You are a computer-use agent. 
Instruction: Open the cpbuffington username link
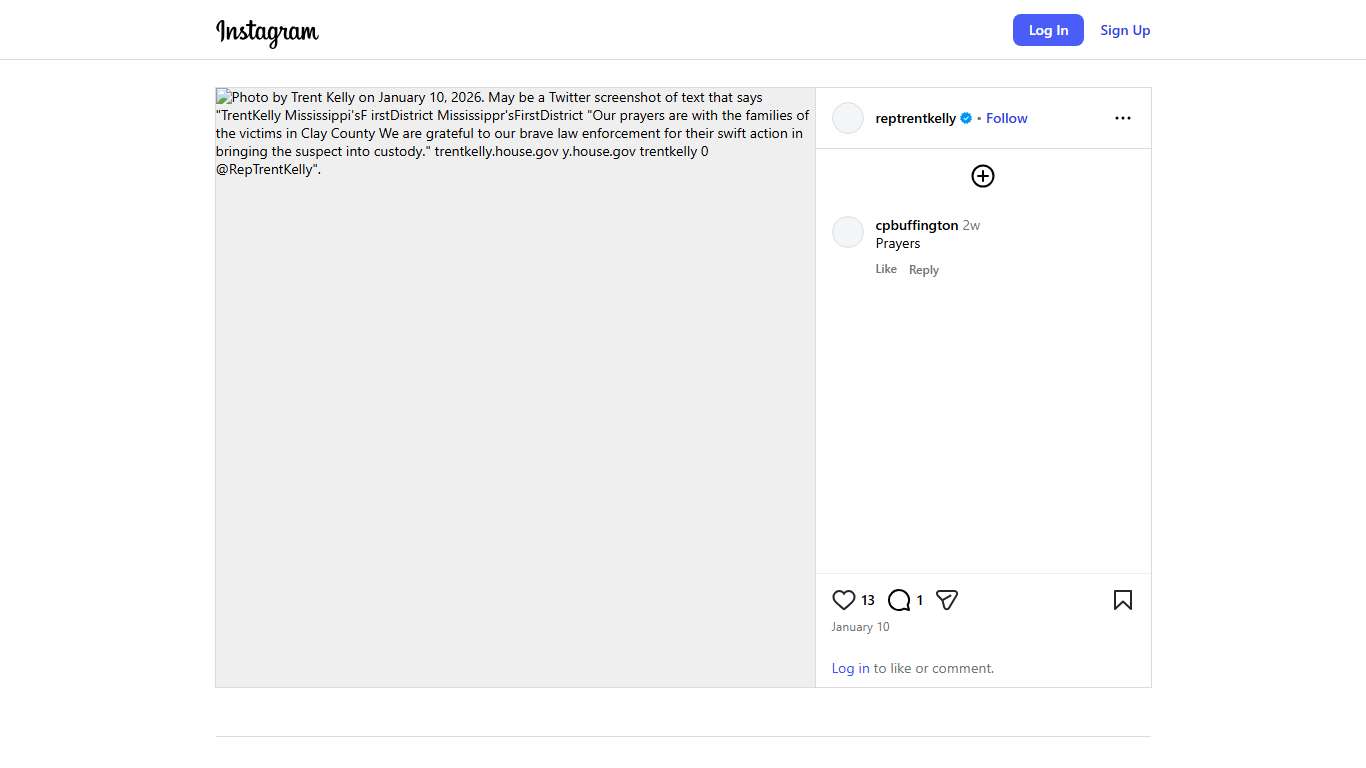(x=916, y=225)
